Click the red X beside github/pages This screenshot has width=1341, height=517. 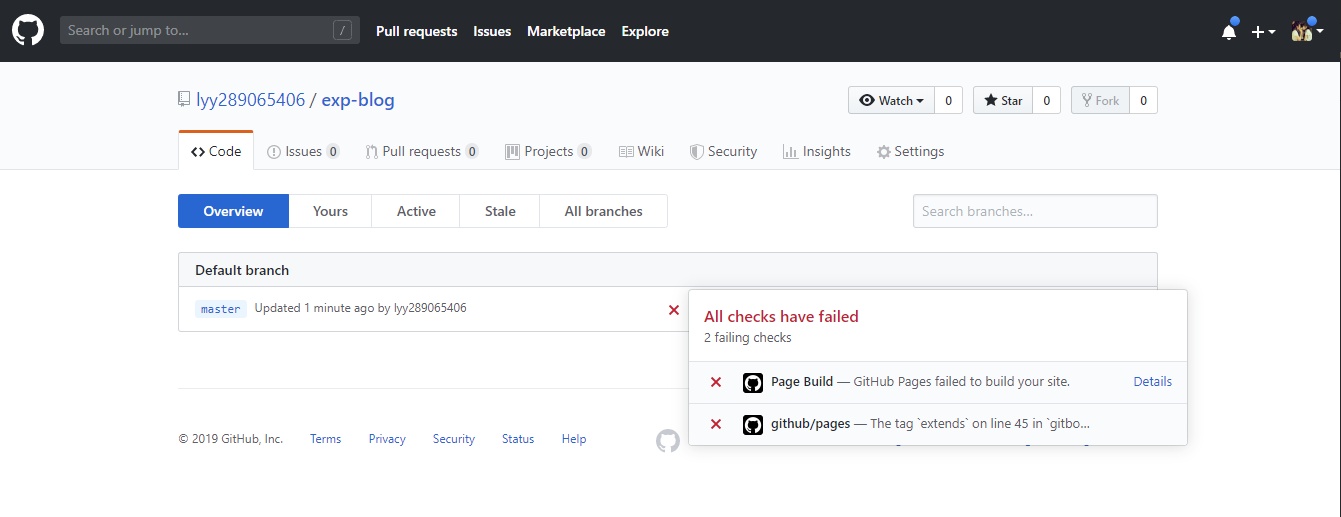(716, 424)
